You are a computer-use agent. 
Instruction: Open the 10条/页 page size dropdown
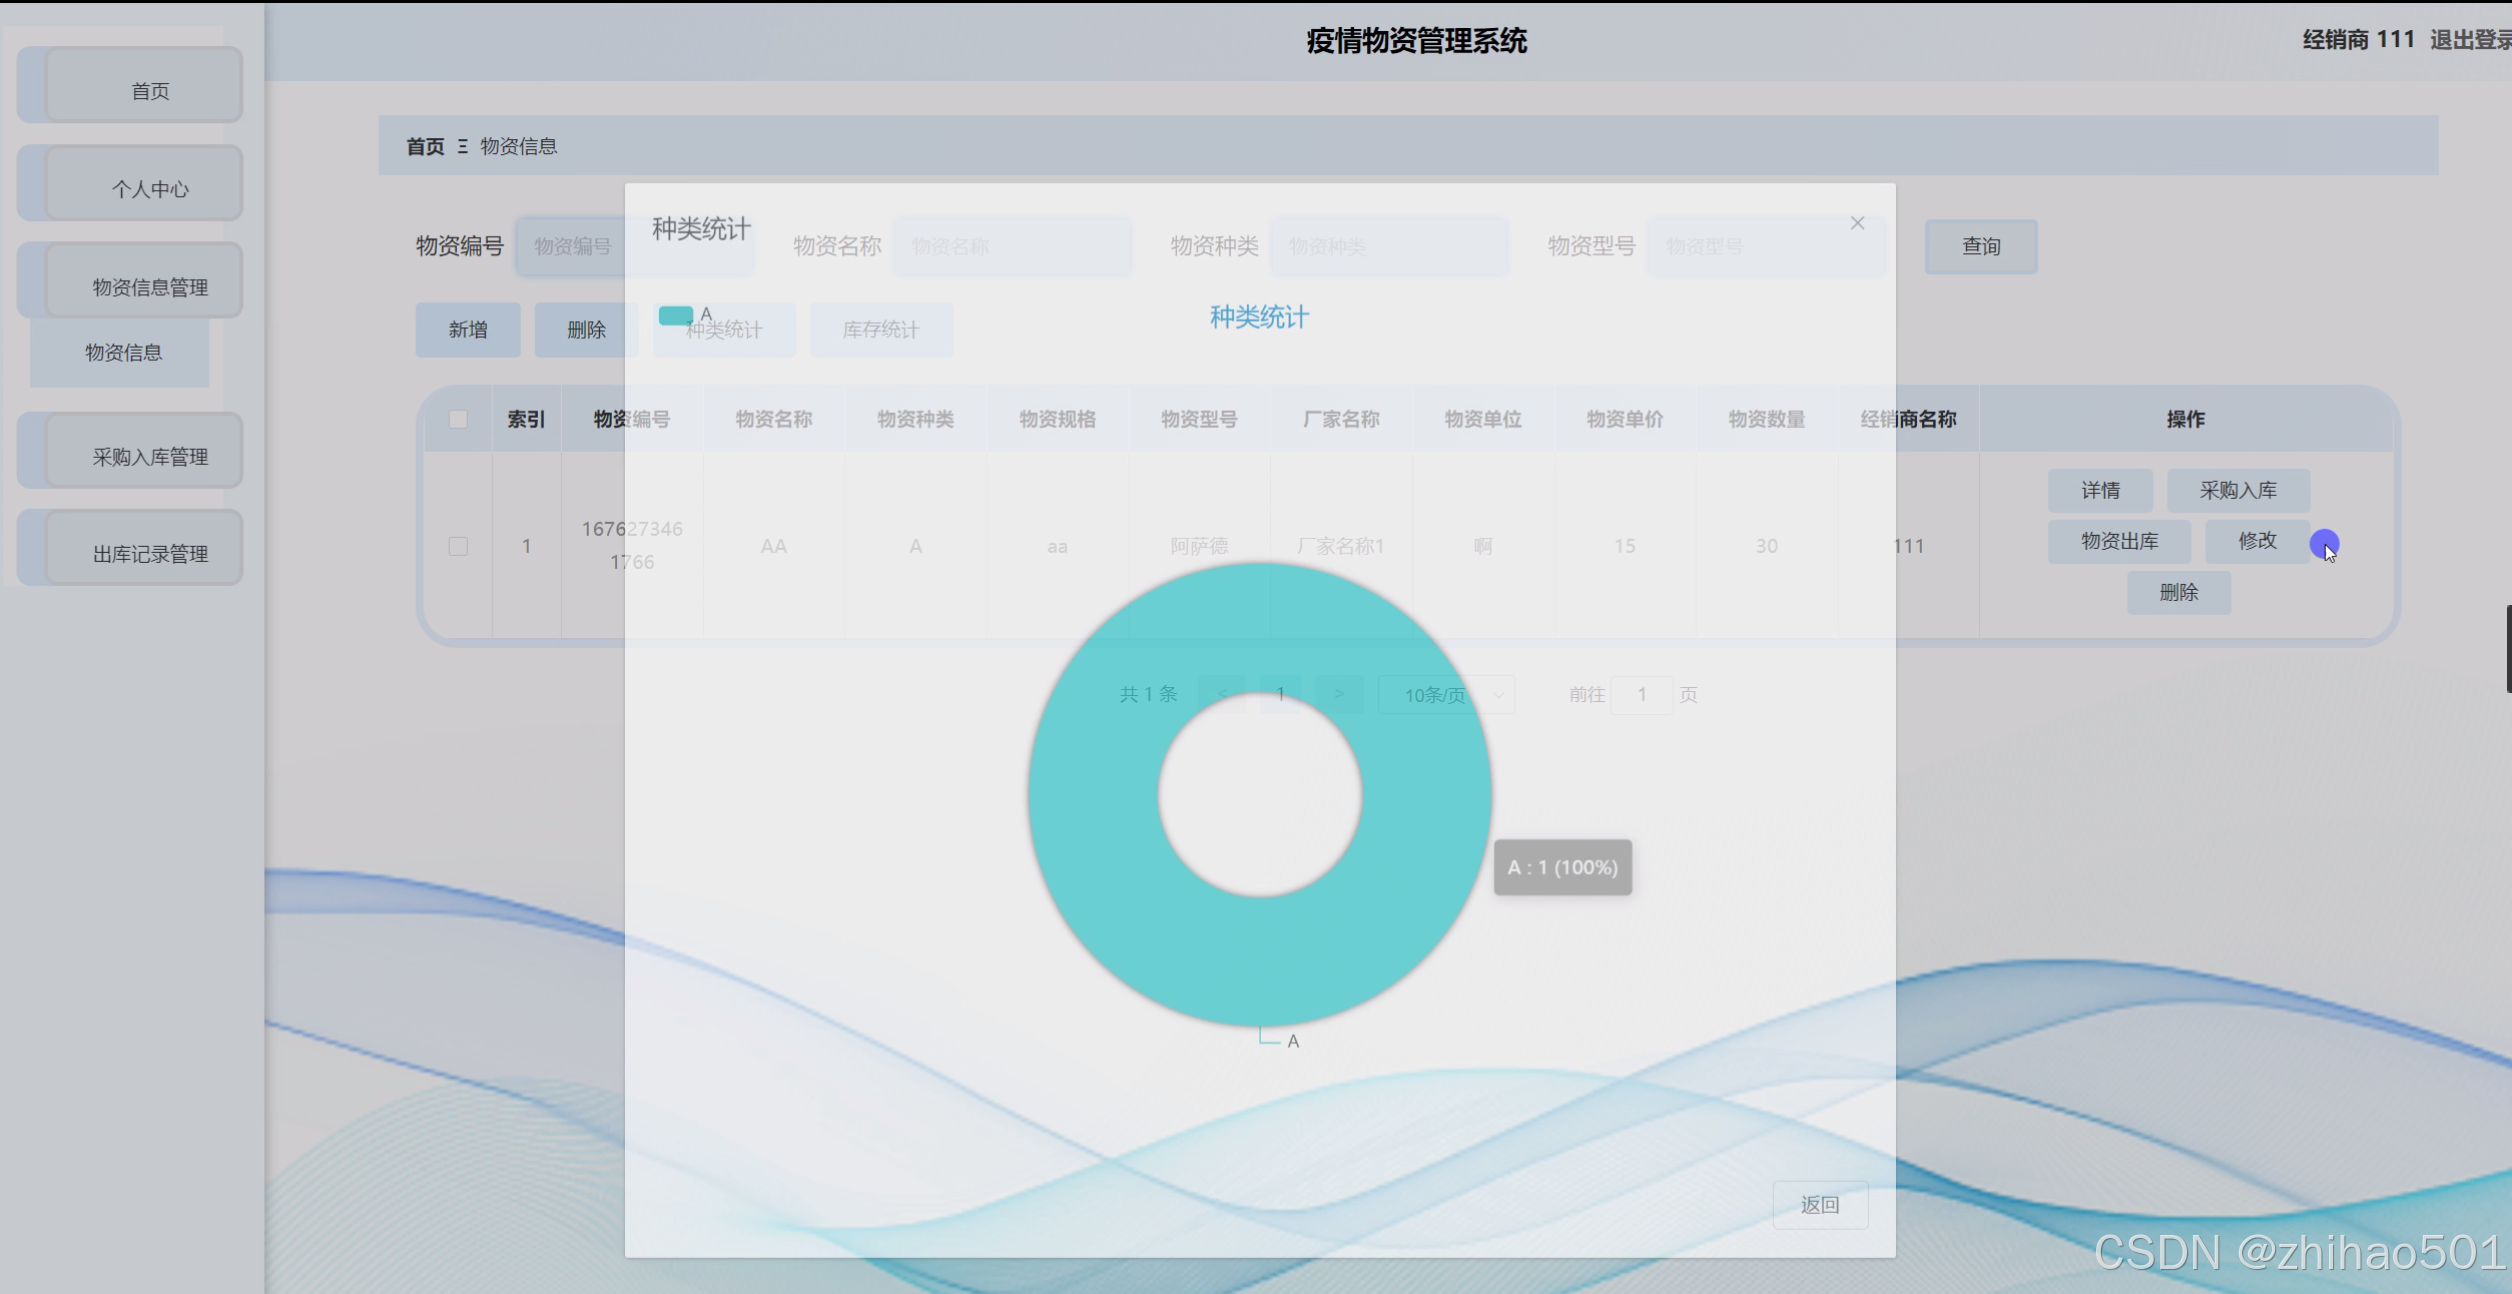point(1446,694)
